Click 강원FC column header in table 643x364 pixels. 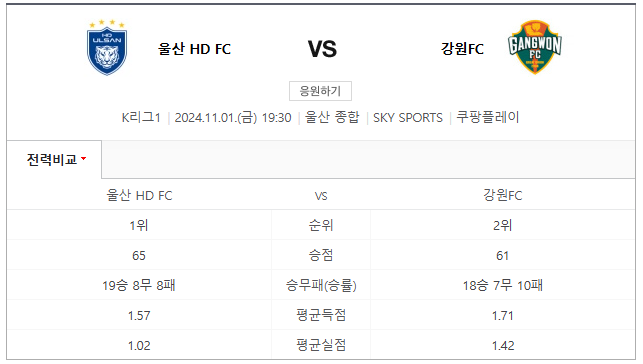tap(503, 196)
